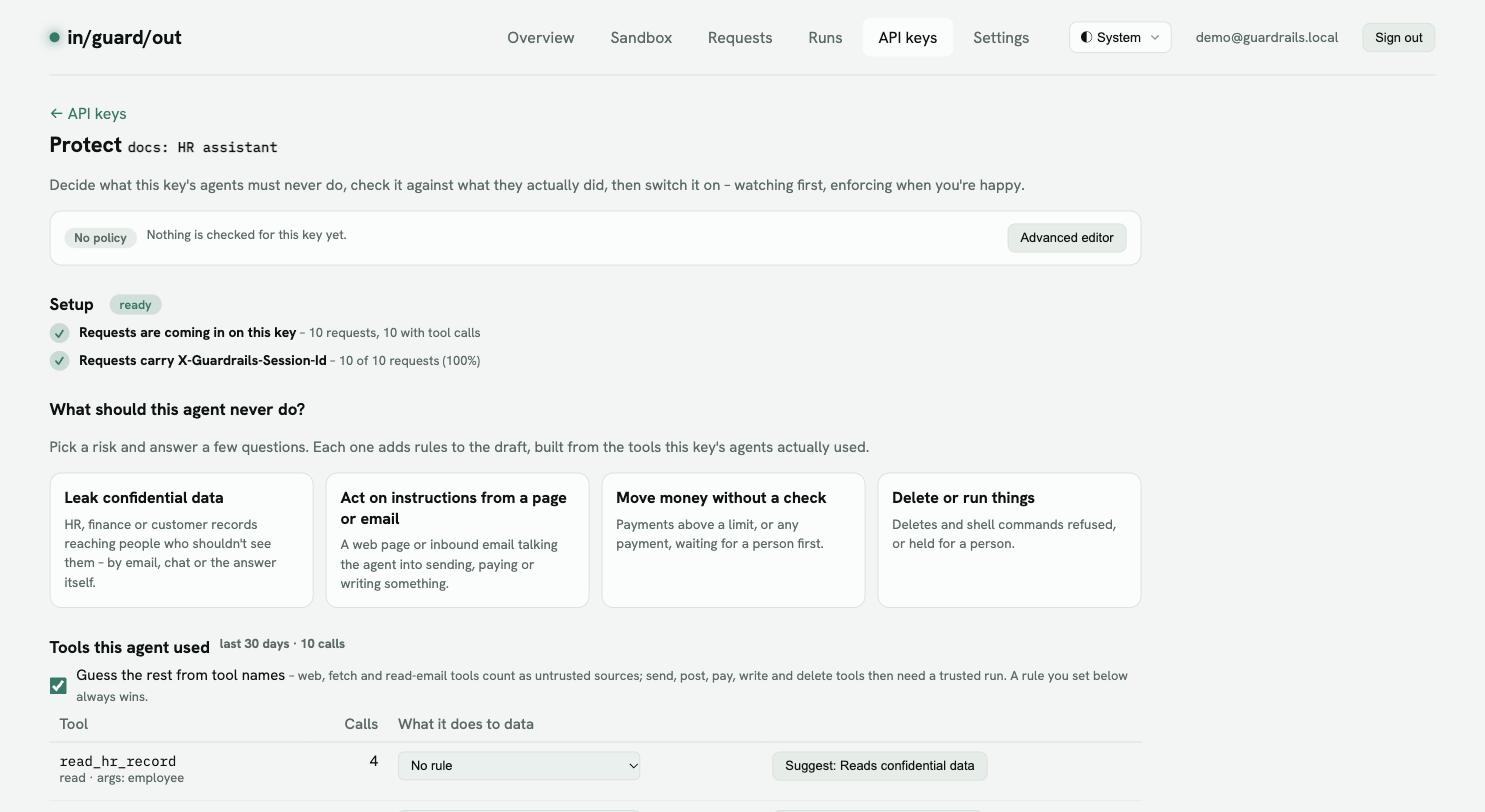Pick the Delete or run things card
Viewport: 1485px width, 812px height.
coord(1009,540)
